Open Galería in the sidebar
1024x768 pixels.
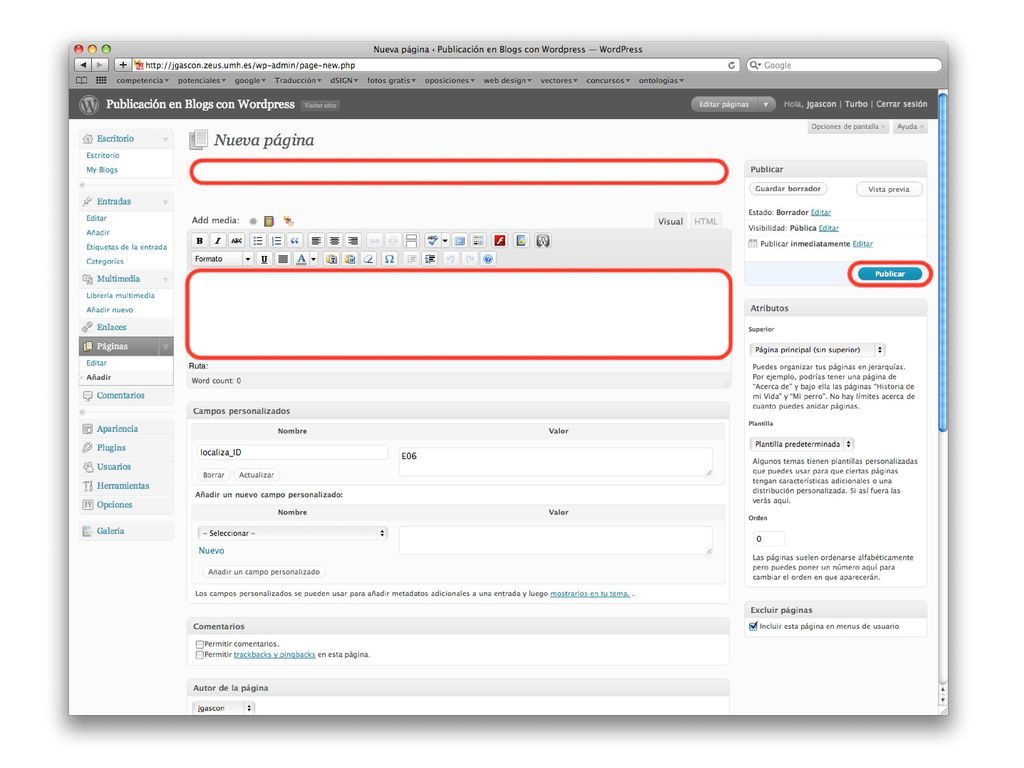(110, 531)
